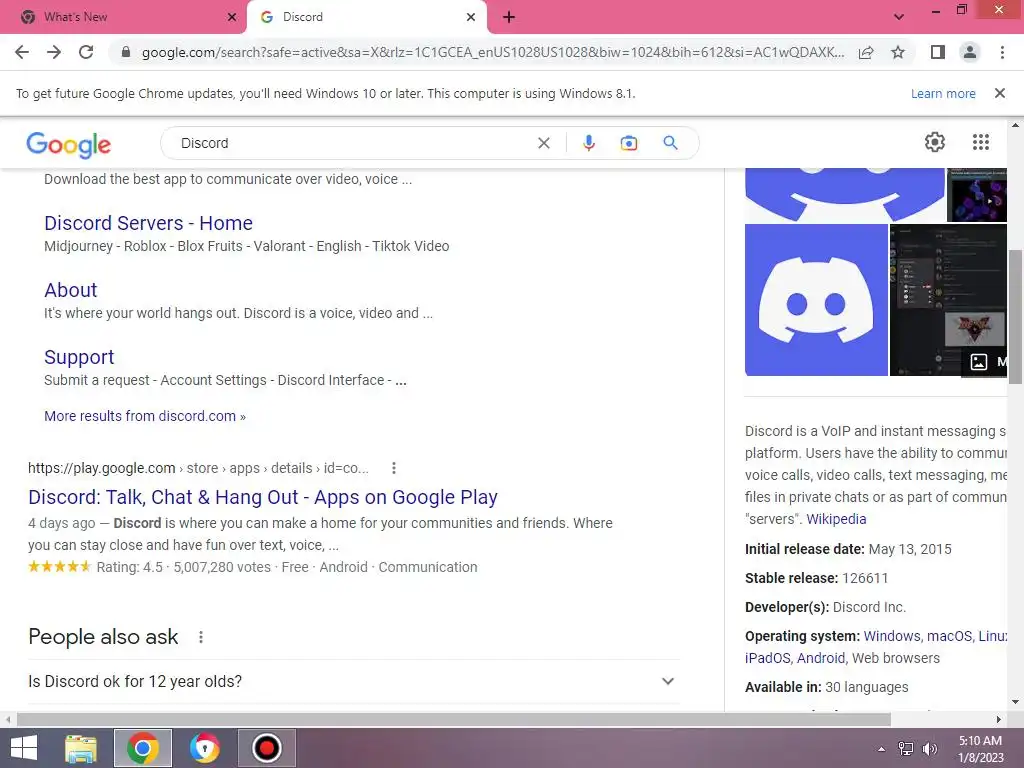Open Discord Servers - Home link
This screenshot has height=768, width=1024.
tap(148, 223)
